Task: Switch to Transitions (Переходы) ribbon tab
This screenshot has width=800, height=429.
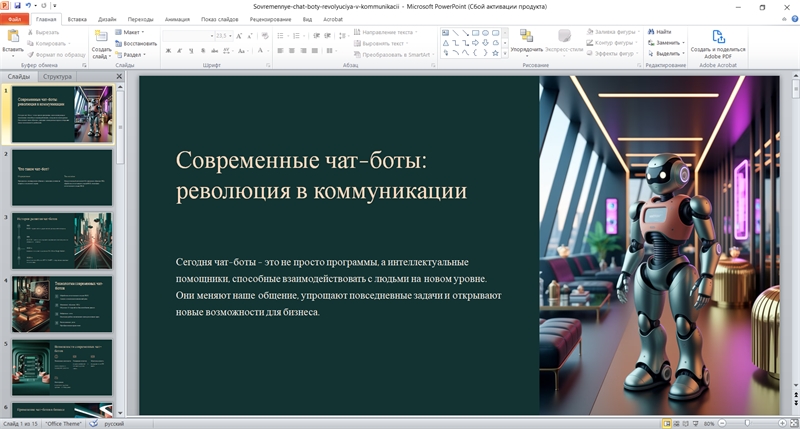Action: click(x=140, y=19)
